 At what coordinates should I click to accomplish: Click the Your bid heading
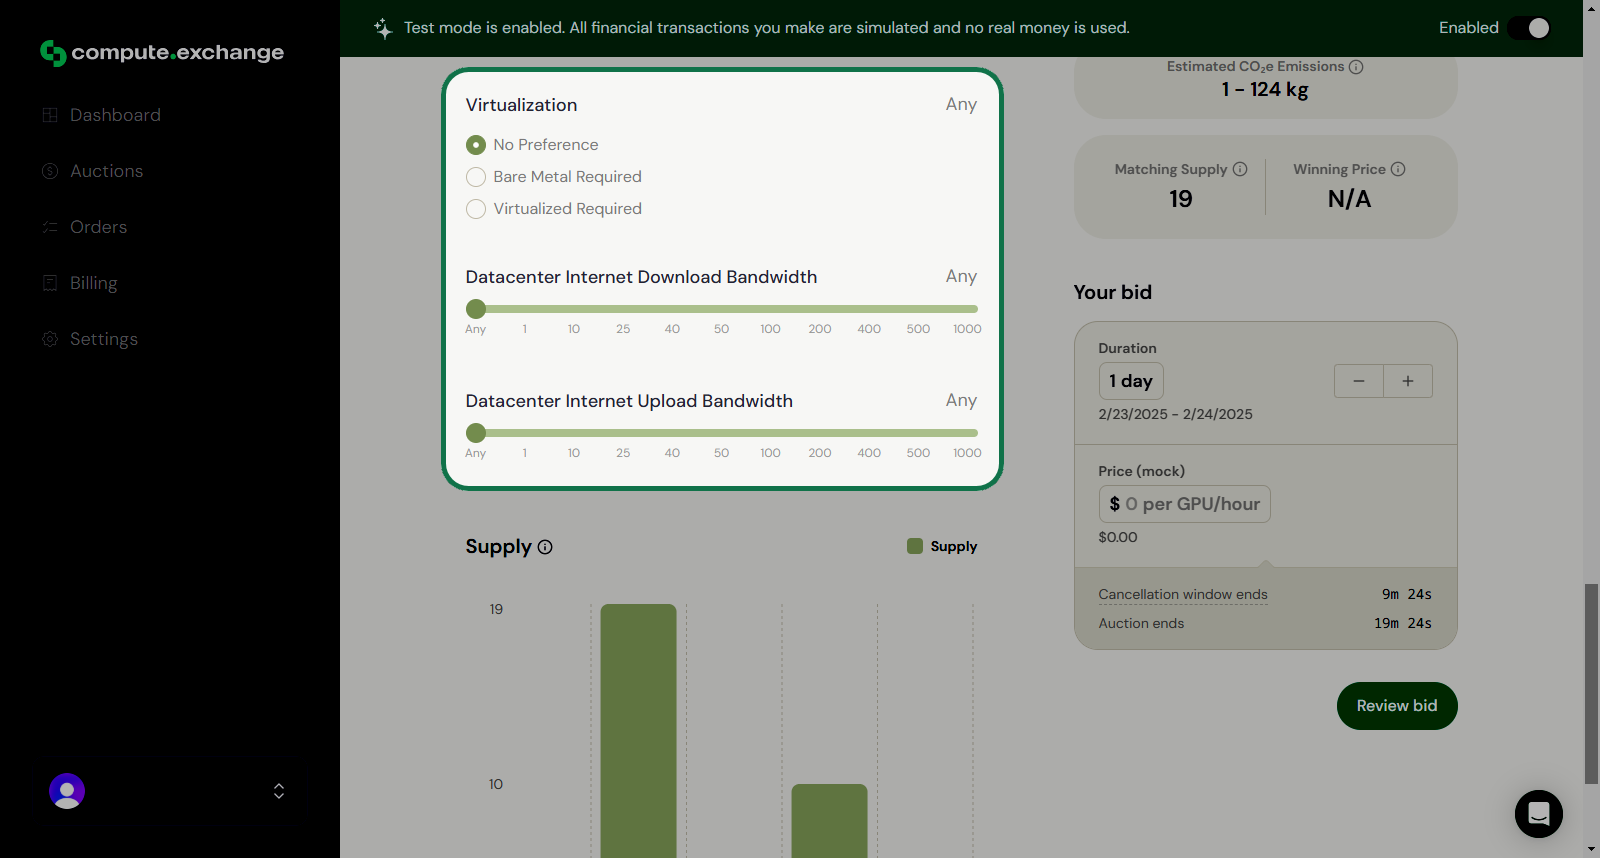pos(1113,292)
